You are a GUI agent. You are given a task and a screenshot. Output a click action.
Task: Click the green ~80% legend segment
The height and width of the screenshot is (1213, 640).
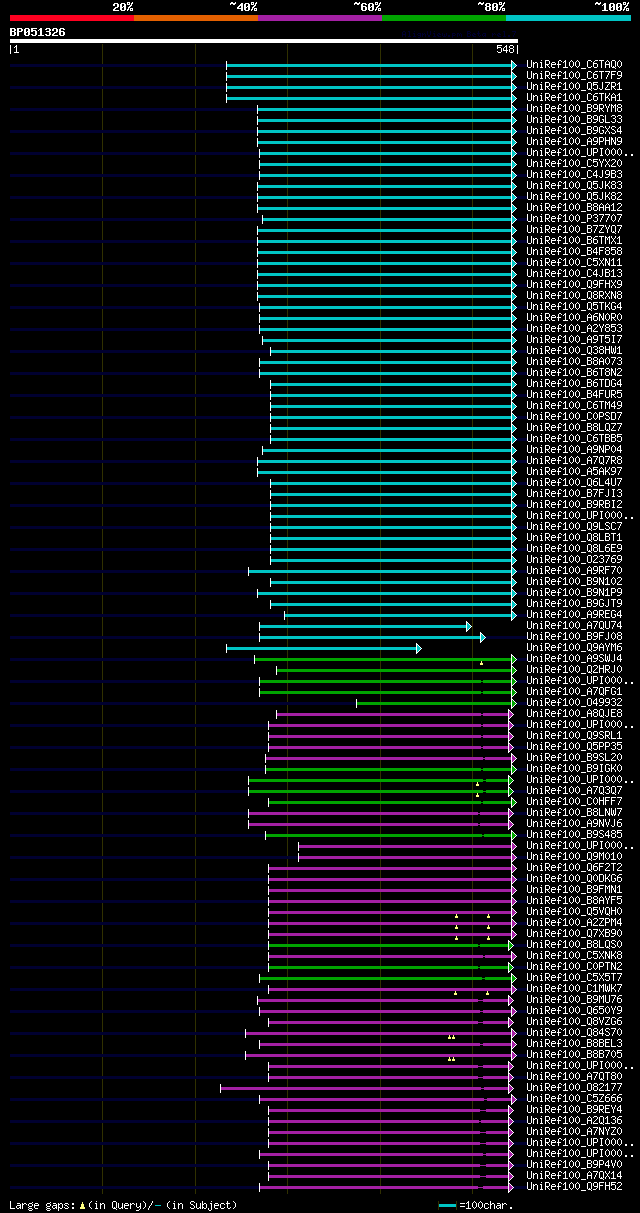click(443, 17)
